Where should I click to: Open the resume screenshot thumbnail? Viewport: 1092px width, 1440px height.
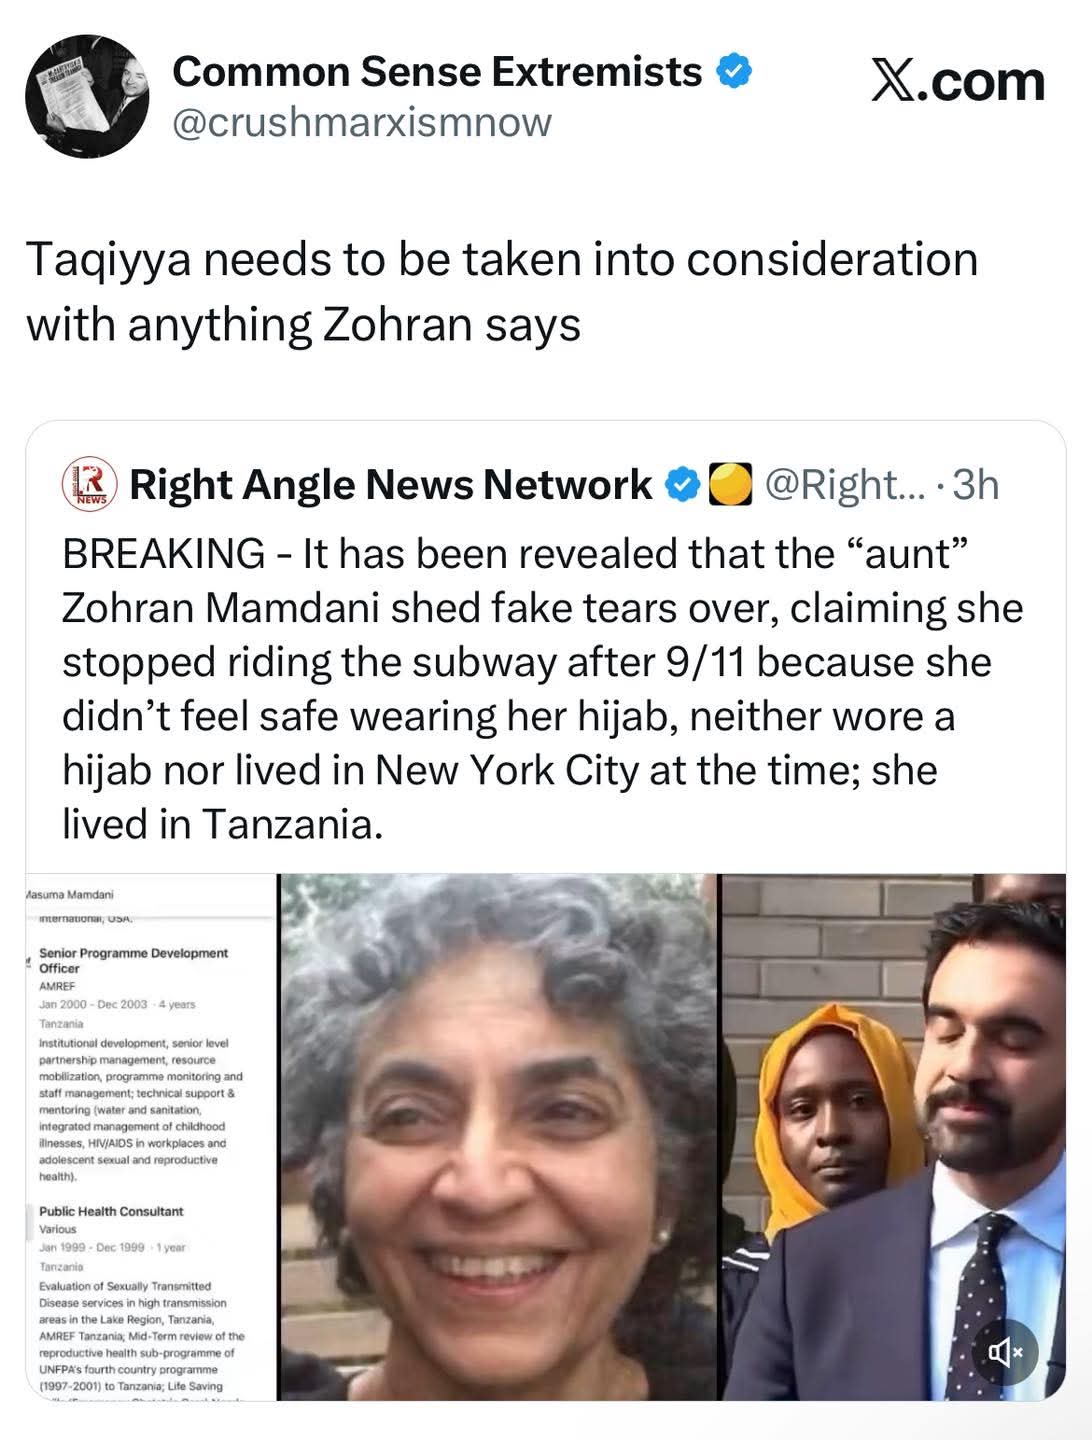click(151, 1137)
